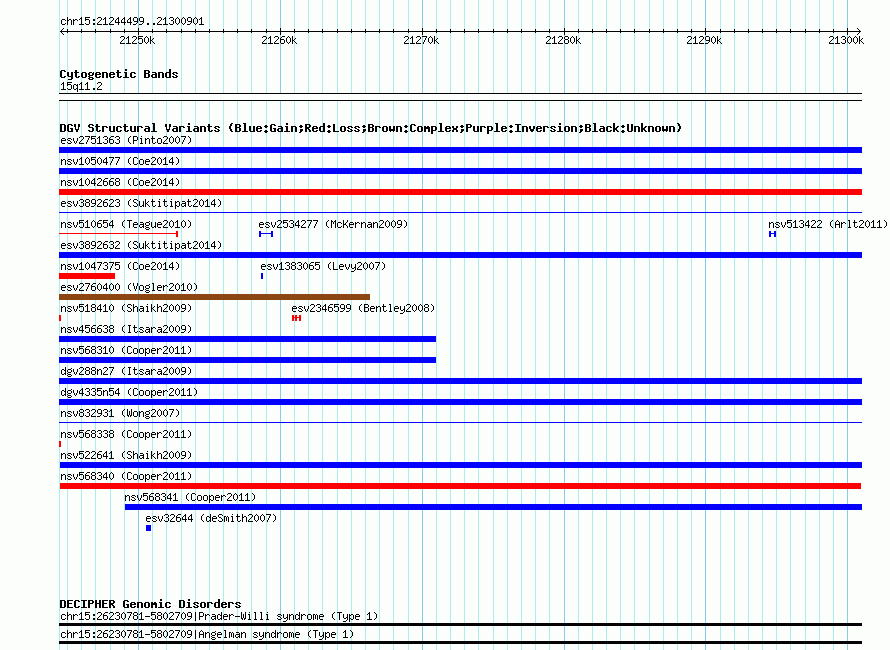This screenshot has height=650, width=890.
Task: Select the blue bar for nsv522641
Action: click(x=460, y=465)
